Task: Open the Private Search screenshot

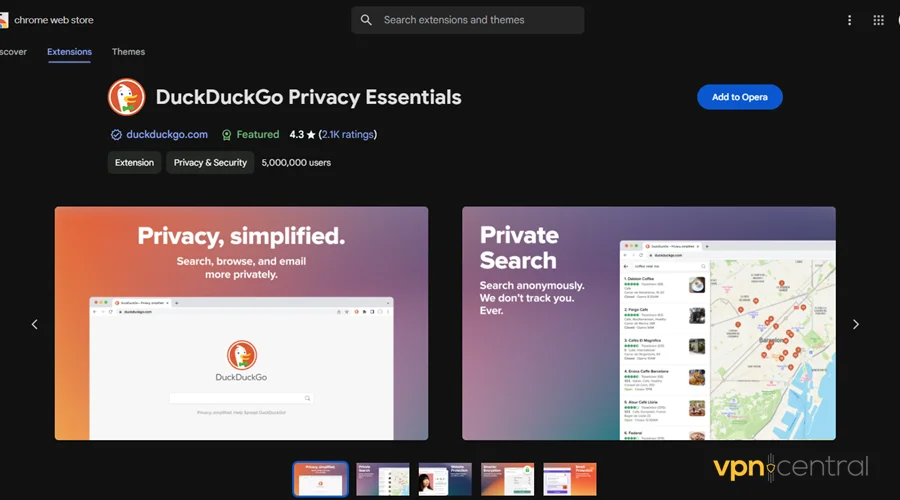Action: pos(649,323)
